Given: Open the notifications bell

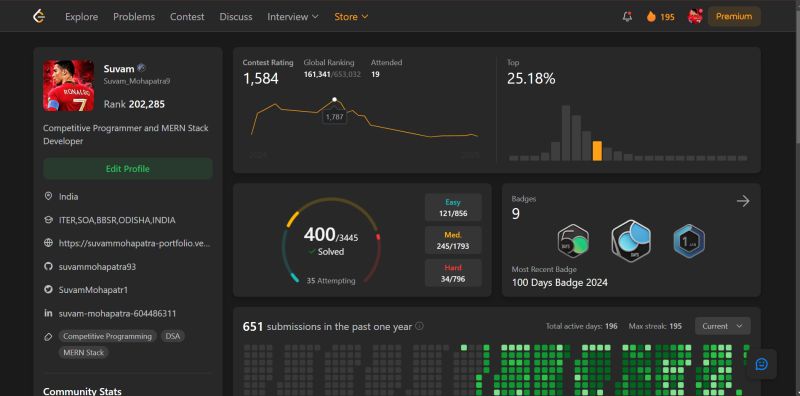Looking at the screenshot, I should pos(627,16).
